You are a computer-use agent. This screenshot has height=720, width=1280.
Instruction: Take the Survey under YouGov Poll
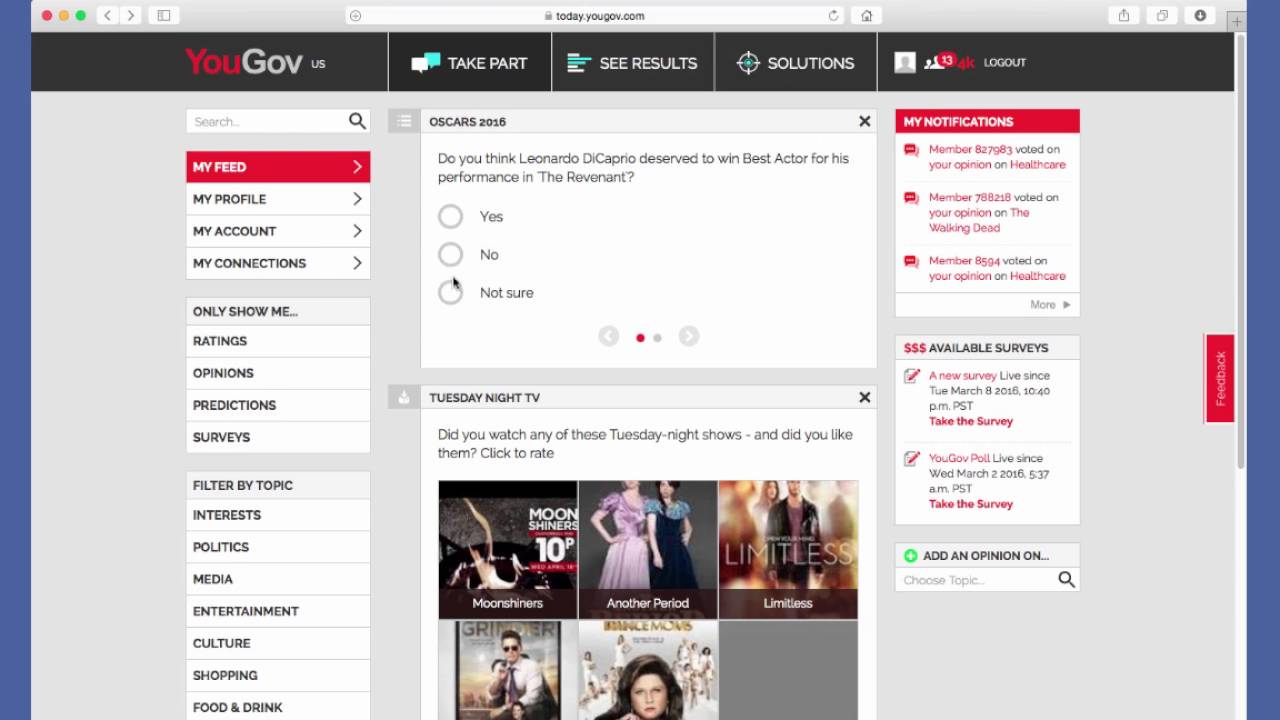[x=970, y=504]
